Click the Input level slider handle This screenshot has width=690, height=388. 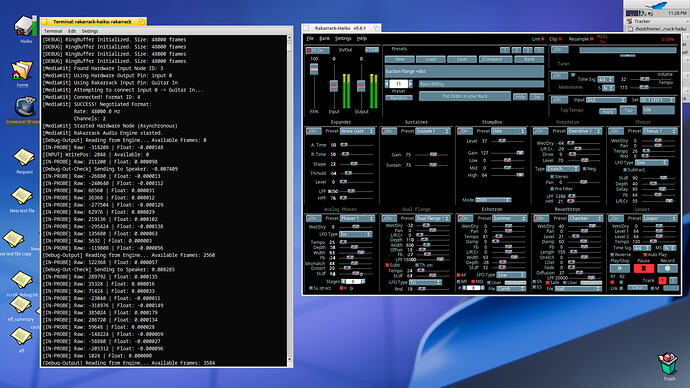click(334, 86)
